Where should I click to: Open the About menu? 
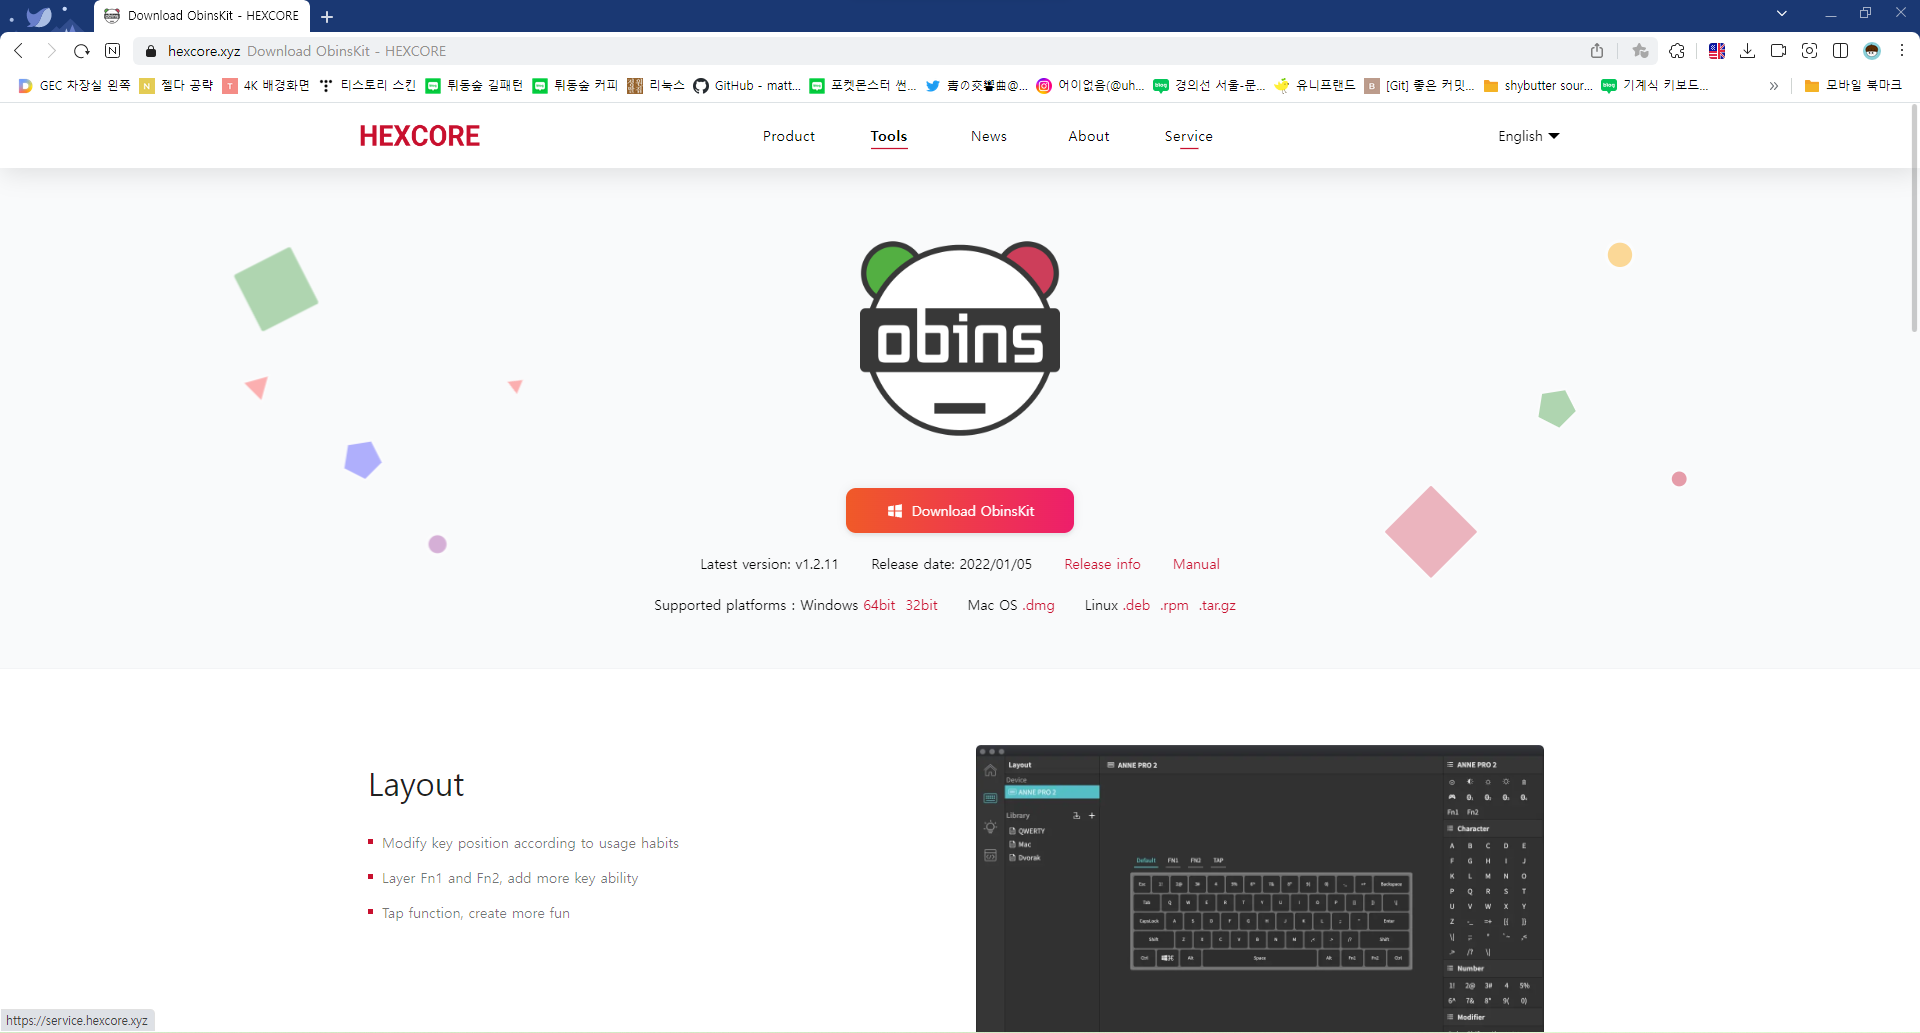(1089, 136)
